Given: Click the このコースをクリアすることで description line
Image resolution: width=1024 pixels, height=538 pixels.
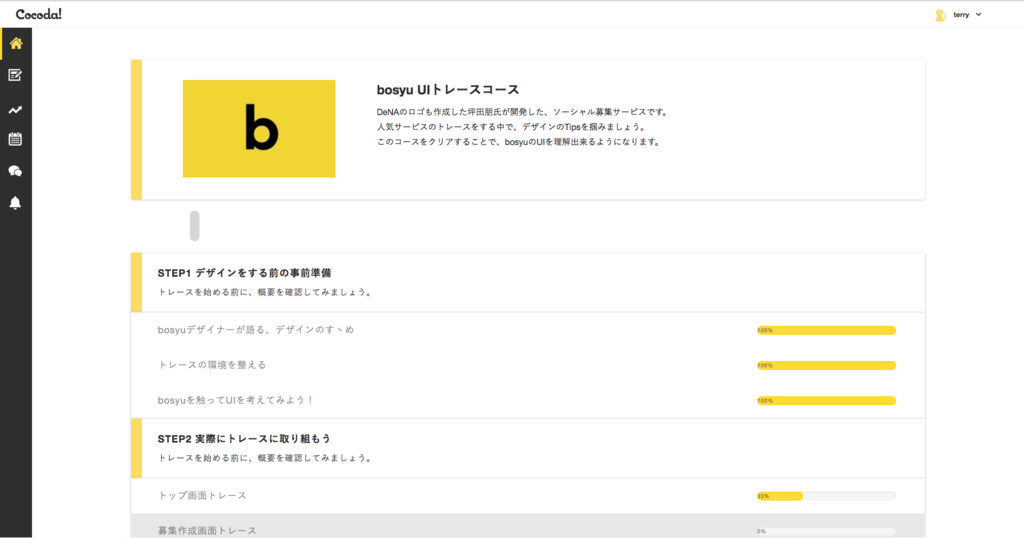Looking at the screenshot, I should click(x=519, y=142).
